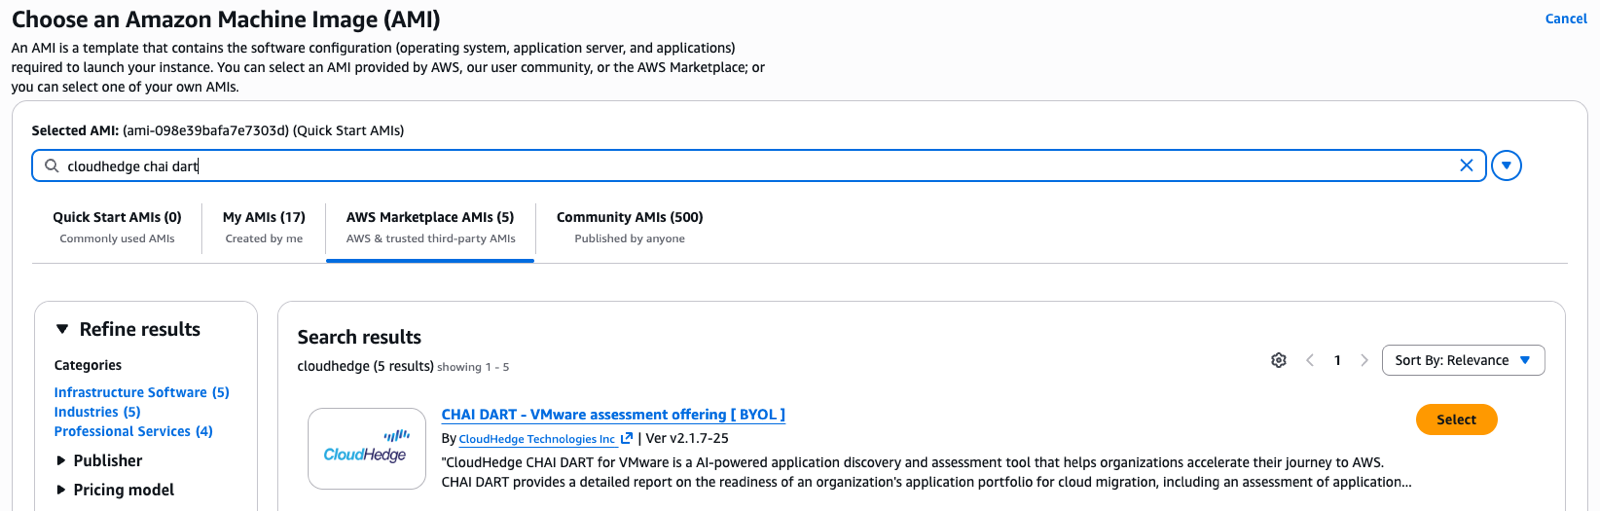Open CloudHedge Technologies Inc publisher link

pos(537,439)
